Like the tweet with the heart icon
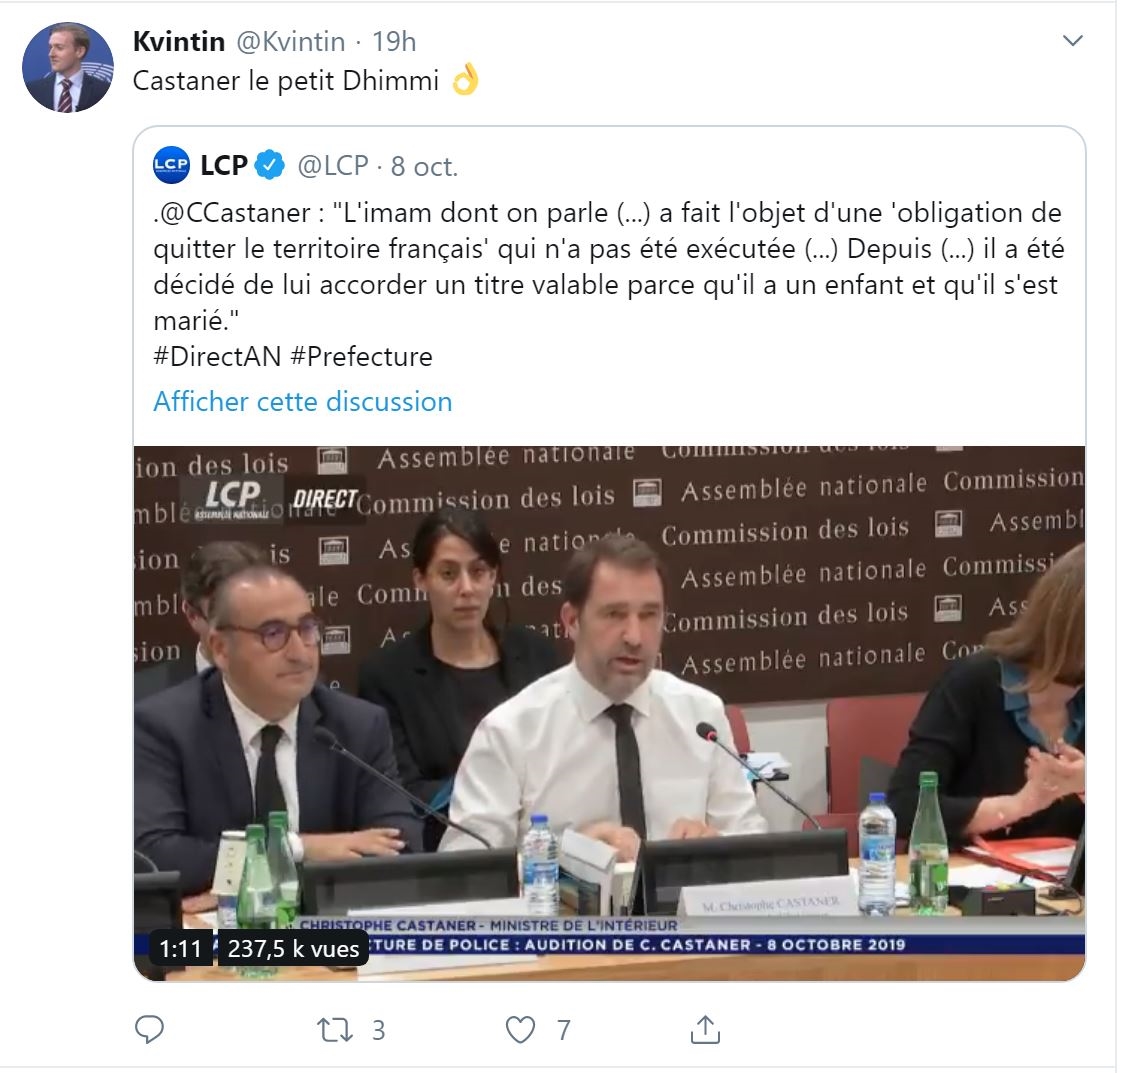Screen dimensions: 1127x1073 [x=520, y=1030]
